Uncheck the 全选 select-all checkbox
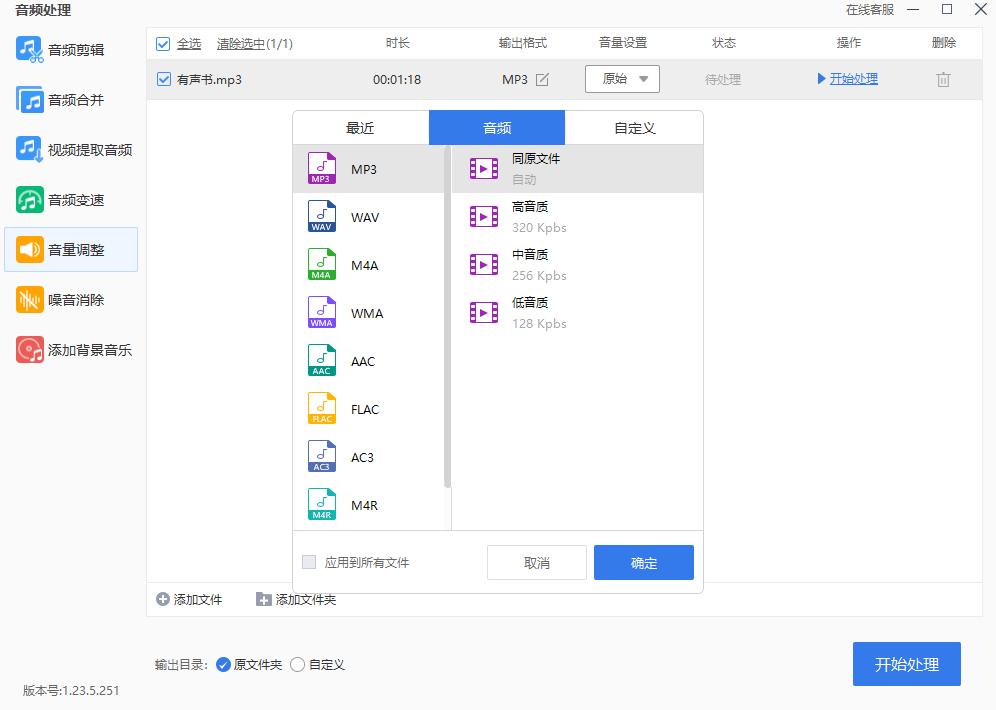 tap(162, 43)
